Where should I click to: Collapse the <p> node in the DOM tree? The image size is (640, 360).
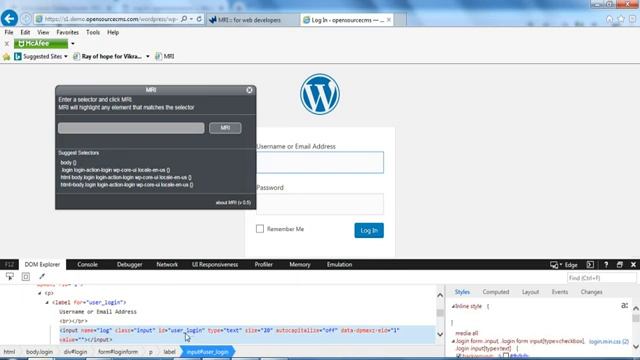pyautogui.click(x=40, y=293)
